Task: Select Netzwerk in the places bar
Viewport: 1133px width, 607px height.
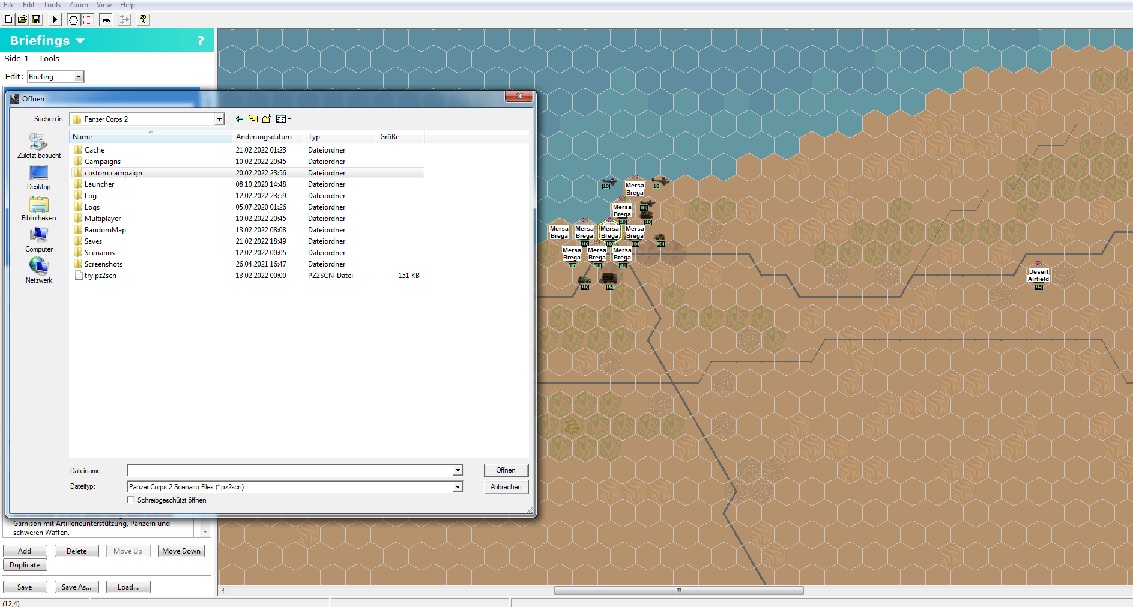Action: pyautogui.click(x=39, y=271)
